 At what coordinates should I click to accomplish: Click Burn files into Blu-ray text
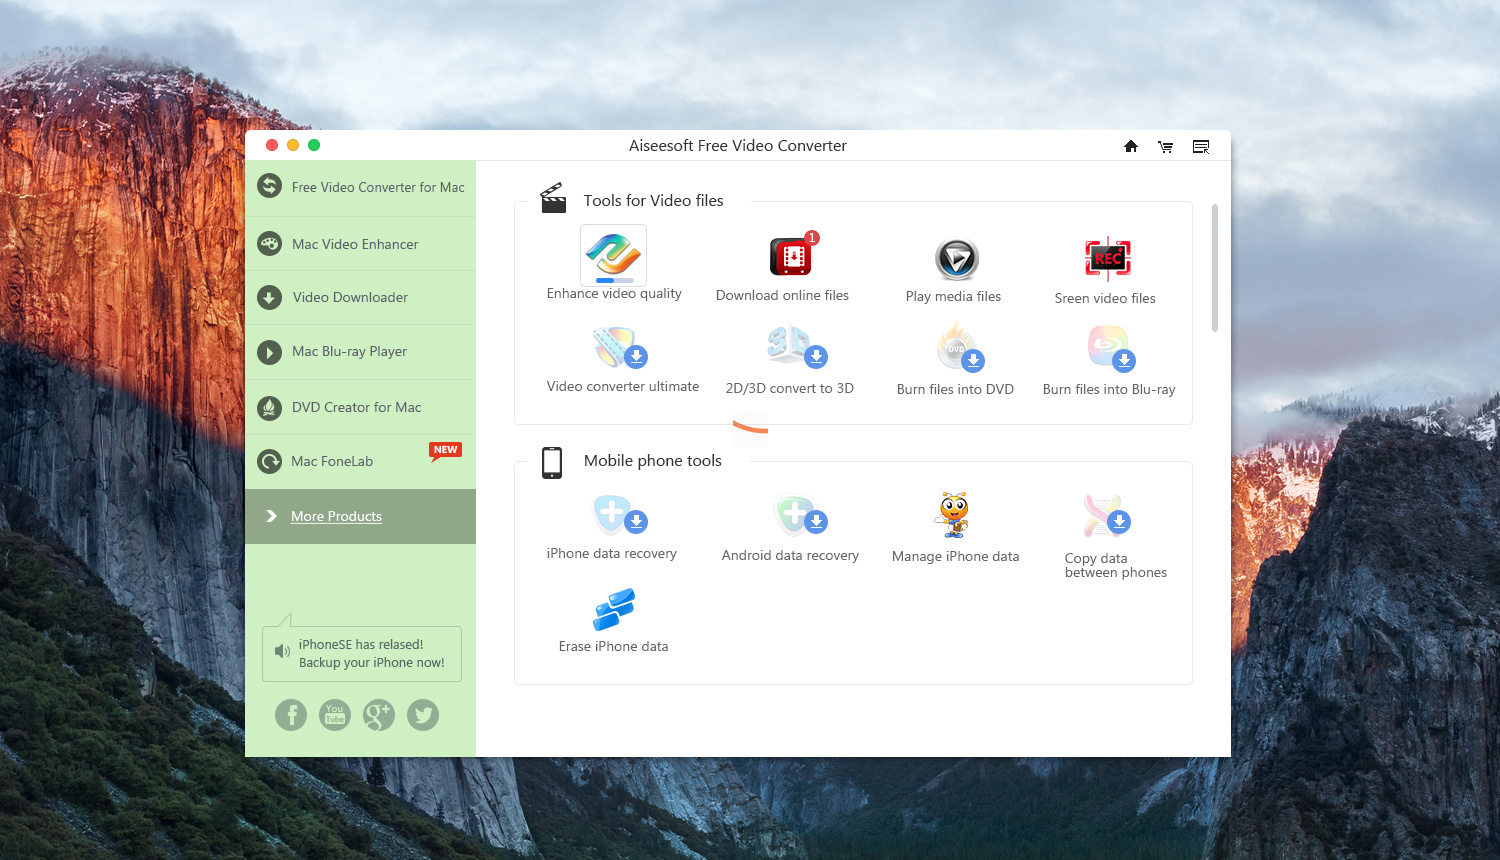click(x=1109, y=389)
